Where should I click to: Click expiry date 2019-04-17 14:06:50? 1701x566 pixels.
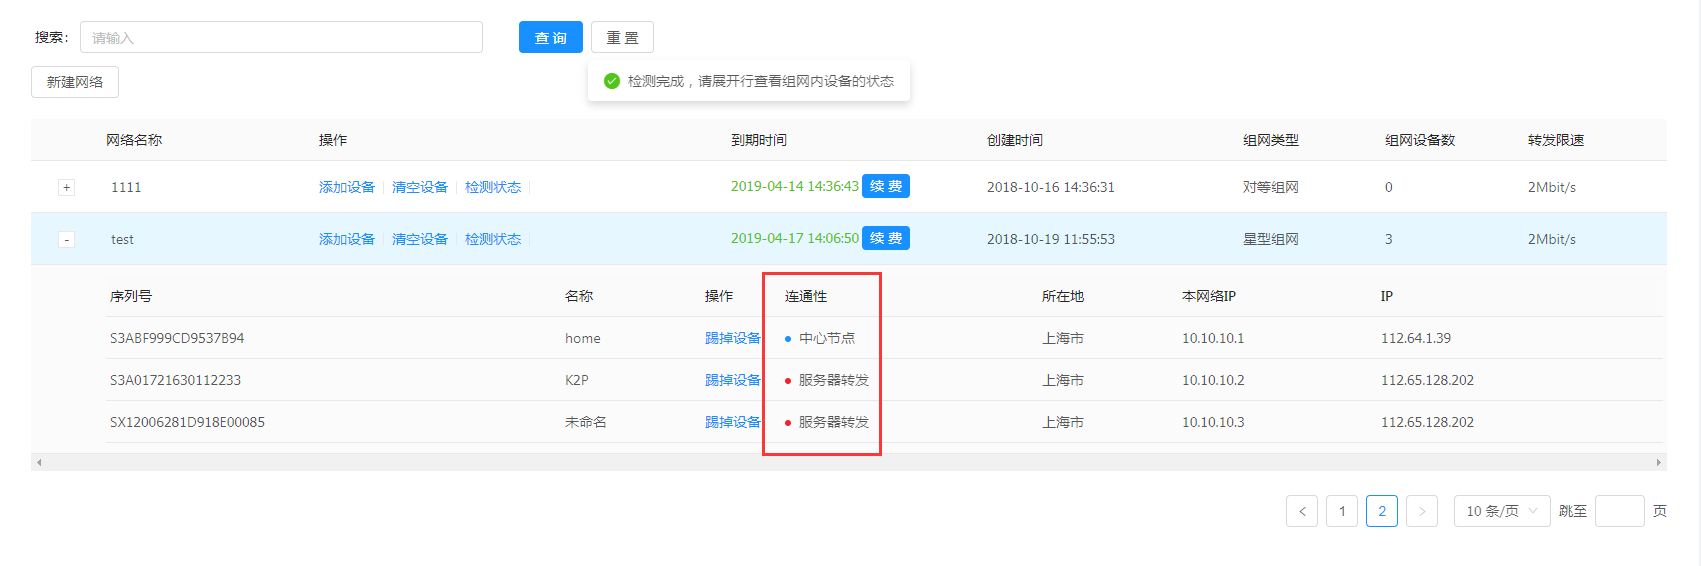(795, 238)
